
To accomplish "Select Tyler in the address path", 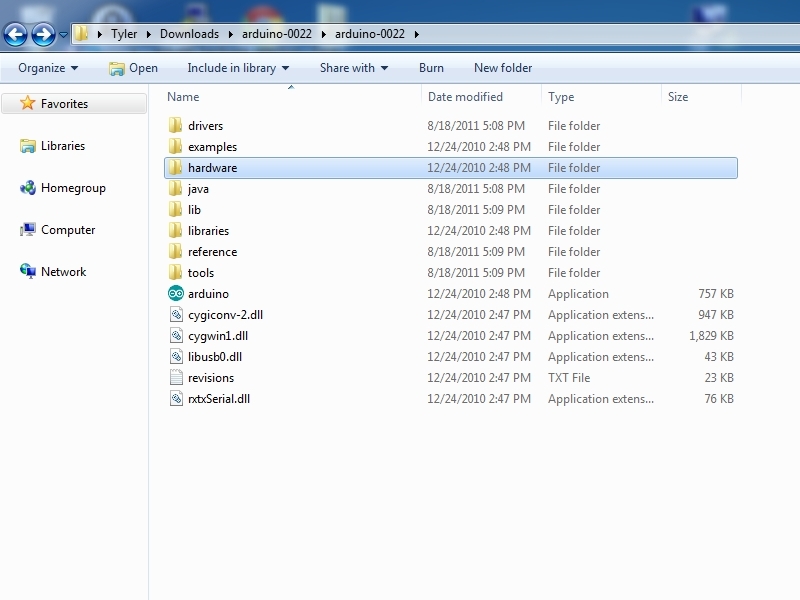I will (124, 34).
